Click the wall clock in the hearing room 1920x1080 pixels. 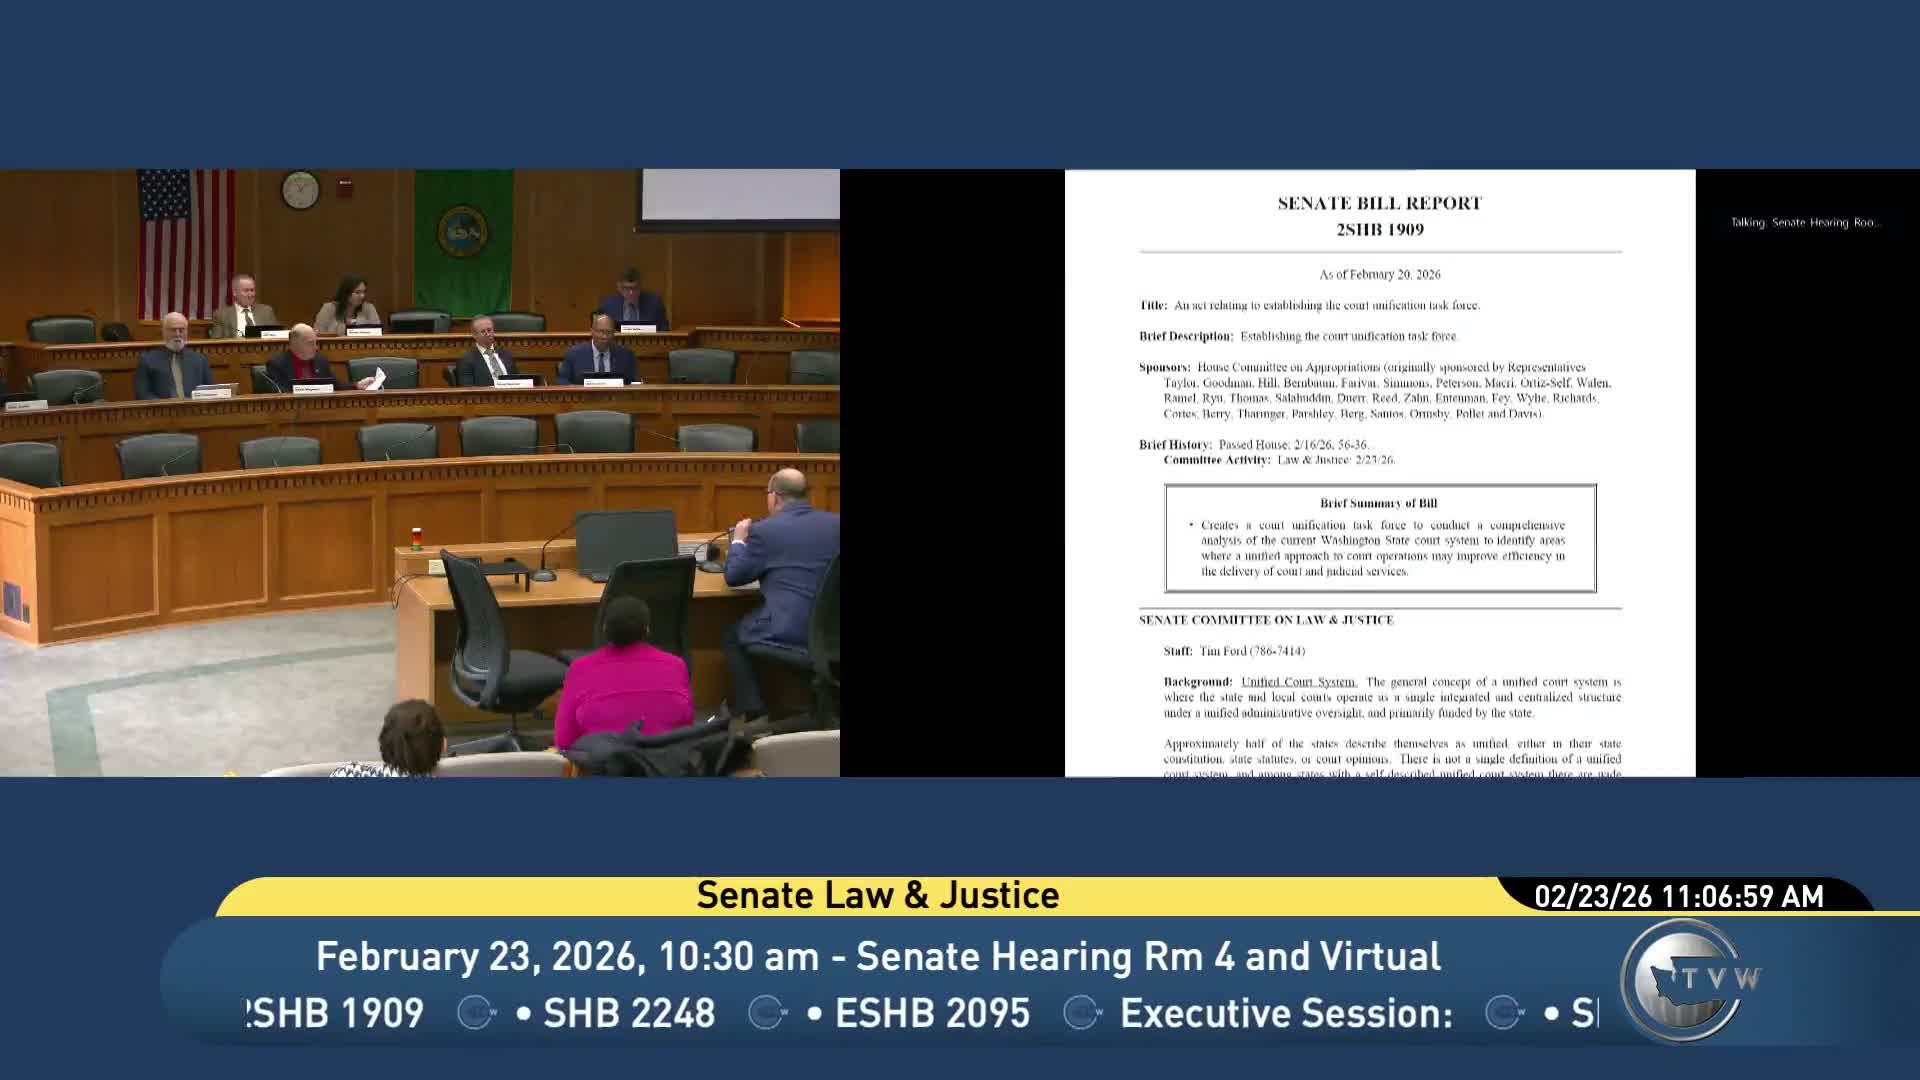pos(300,189)
